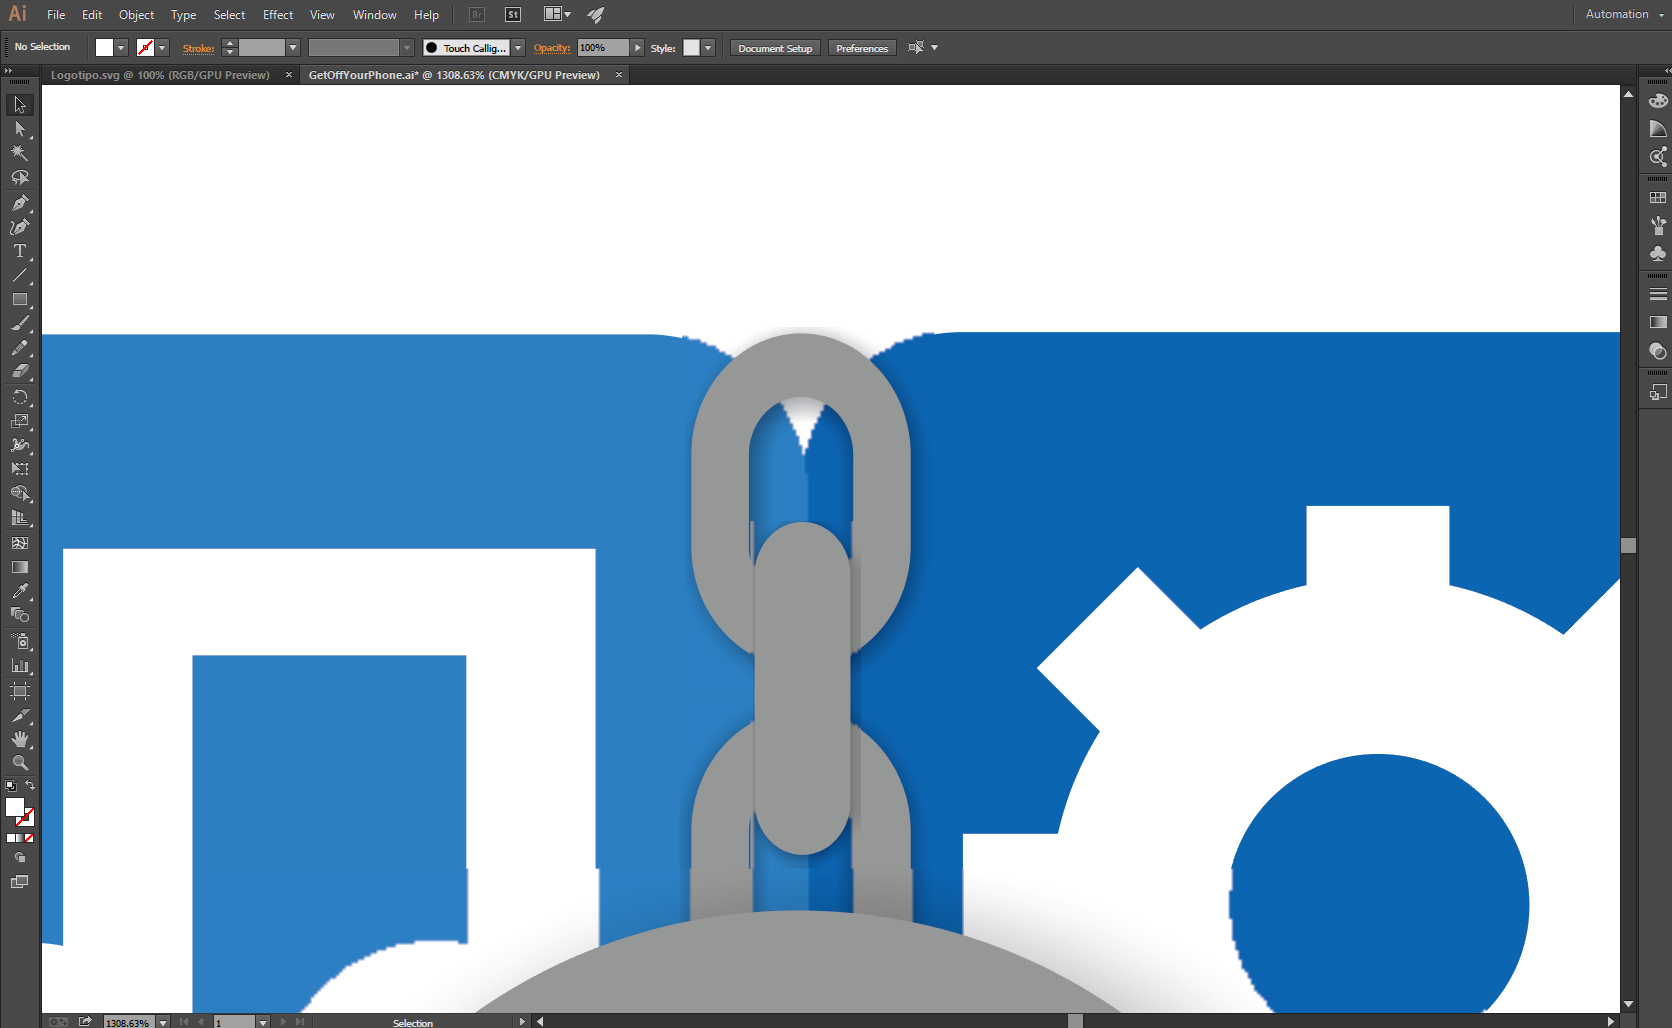This screenshot has height=1028, width=1672.
Task: Open the Automation workspace switcher
Action: (x=1624, y=14)
